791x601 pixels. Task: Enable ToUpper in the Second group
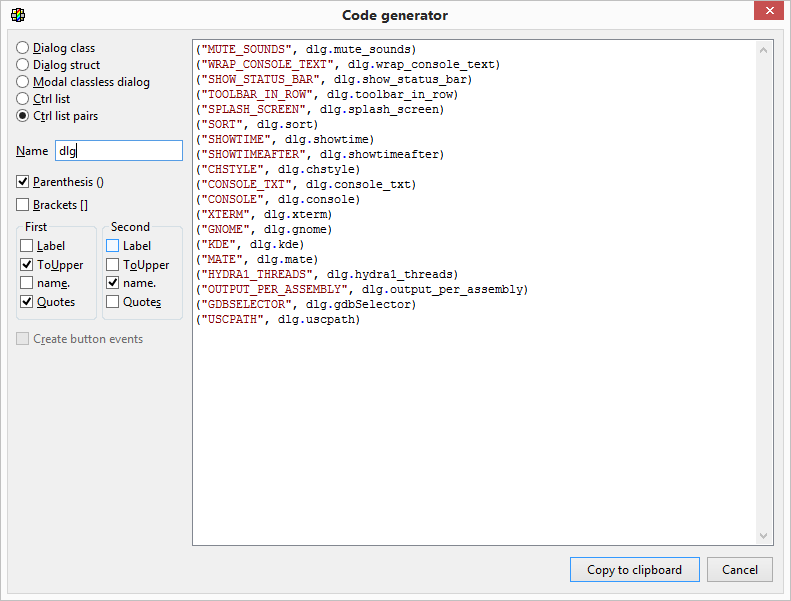113,265
